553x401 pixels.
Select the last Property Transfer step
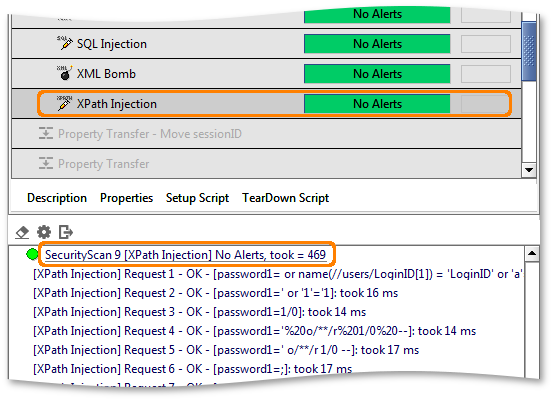(266, 164)
